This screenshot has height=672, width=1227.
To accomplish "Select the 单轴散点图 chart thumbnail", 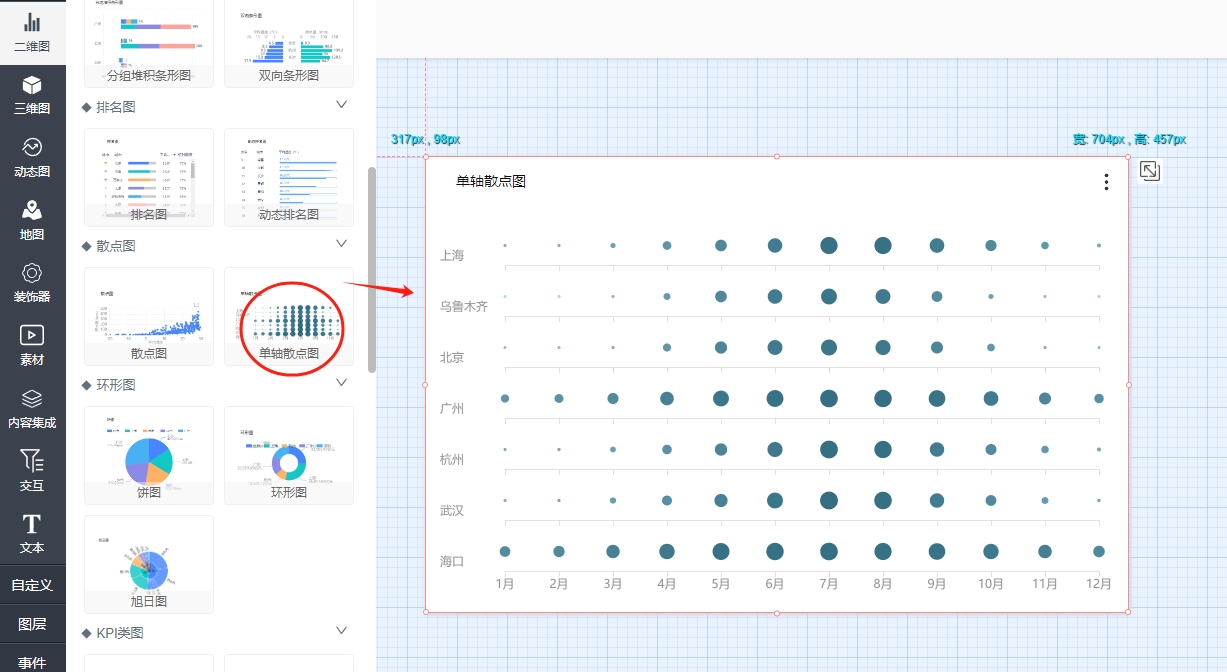I will tap(289, 316).
